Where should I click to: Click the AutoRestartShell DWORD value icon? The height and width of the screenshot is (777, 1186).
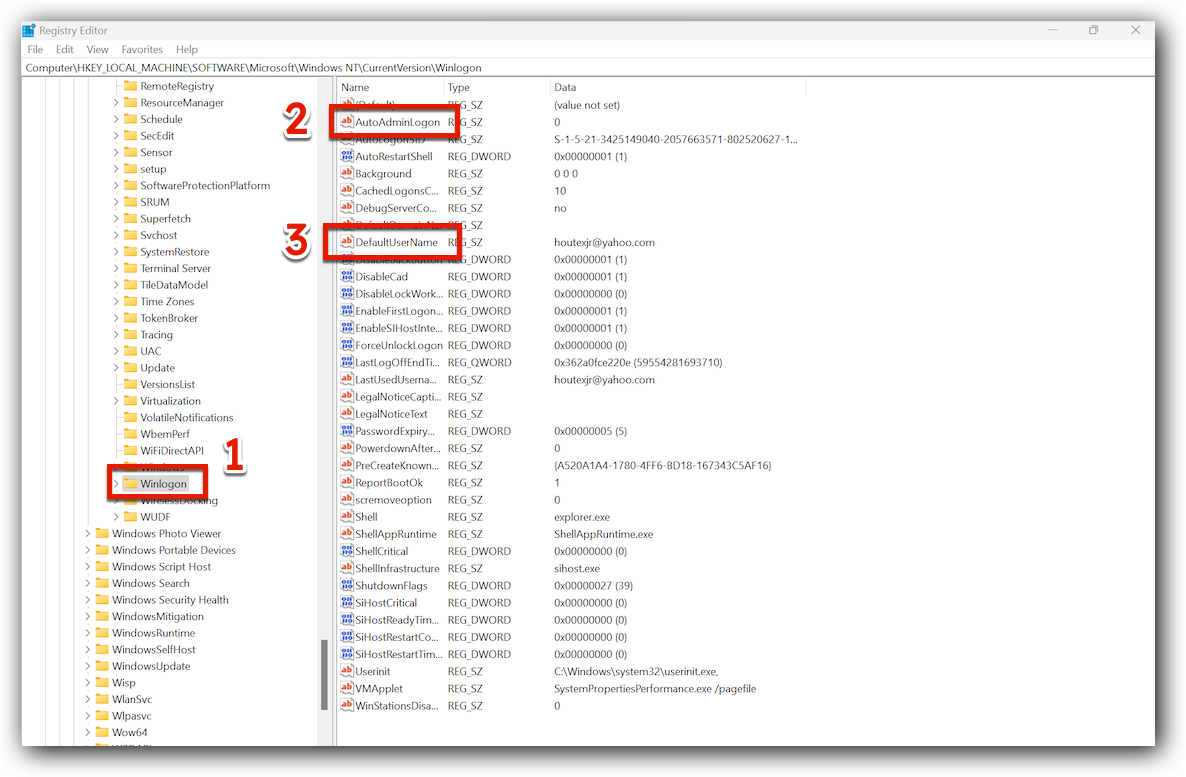pyautogui.click(x=347, y=157)
